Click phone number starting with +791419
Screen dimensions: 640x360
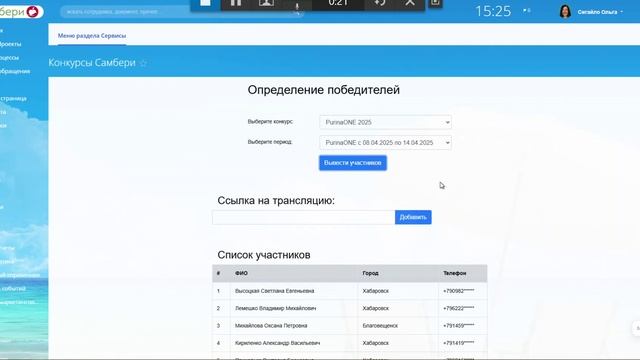tap(459, 343)
